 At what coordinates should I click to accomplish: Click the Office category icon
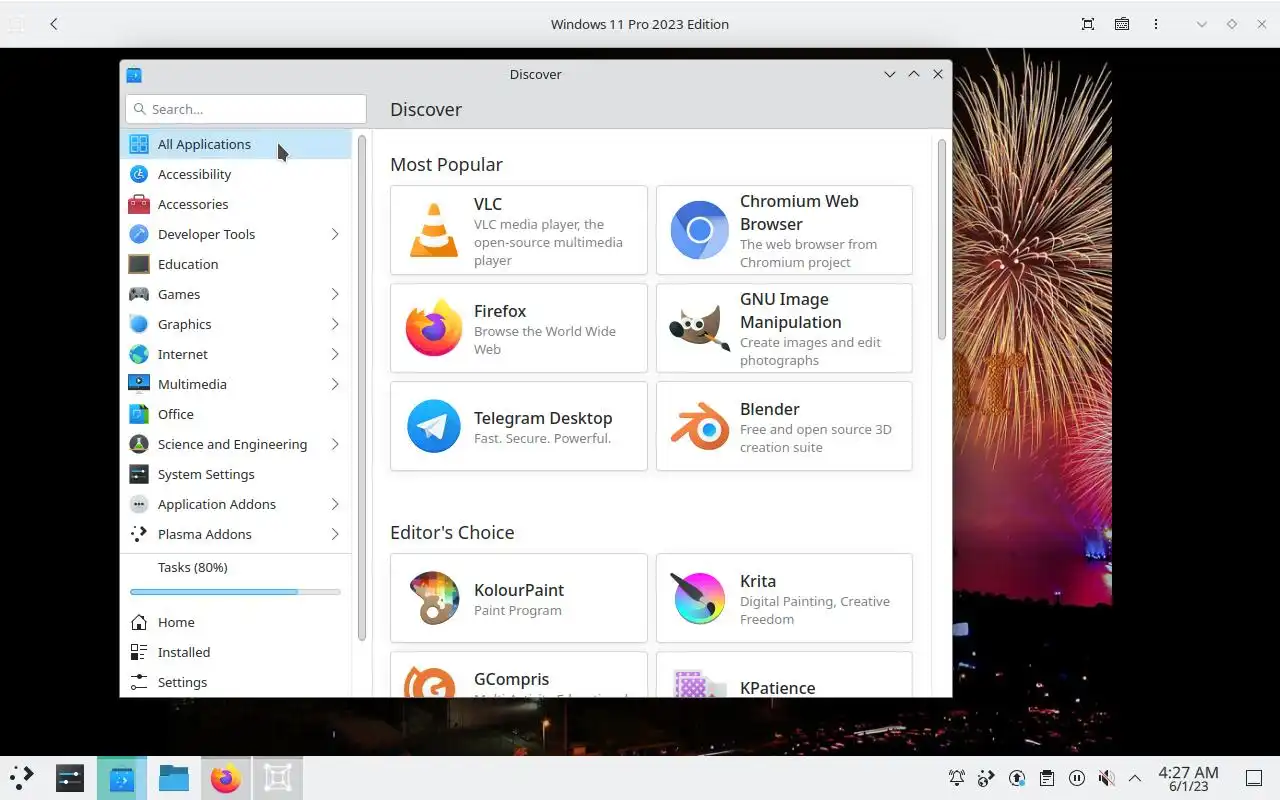[139, 414]
